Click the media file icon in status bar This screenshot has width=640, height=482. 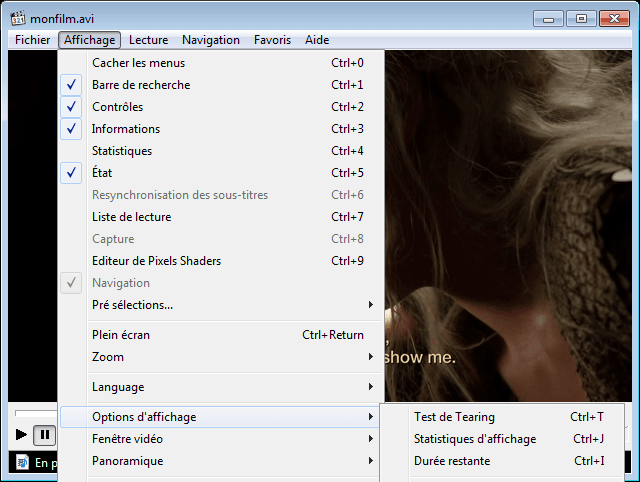(22, 462)
